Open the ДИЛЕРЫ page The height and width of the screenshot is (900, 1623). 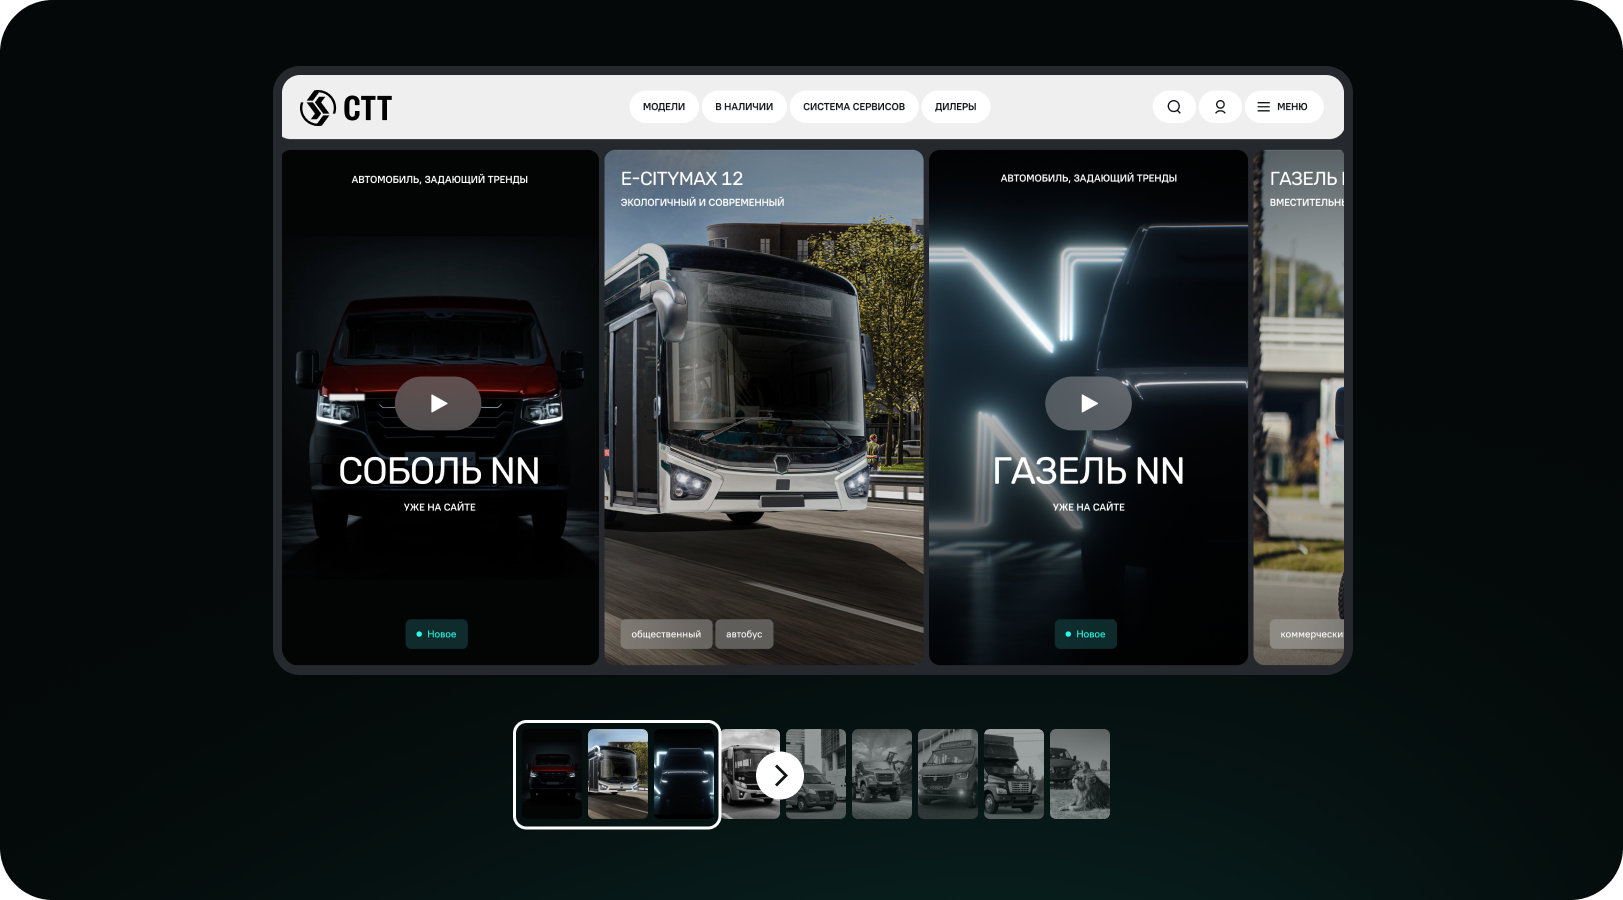(x=955, y=107)
